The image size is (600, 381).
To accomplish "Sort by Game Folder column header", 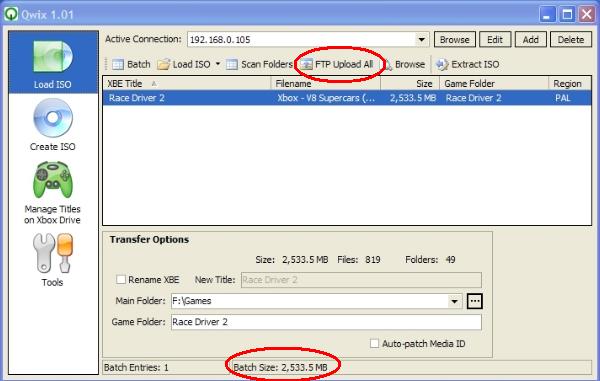I will pyautogui.click(x=494, y=83).
